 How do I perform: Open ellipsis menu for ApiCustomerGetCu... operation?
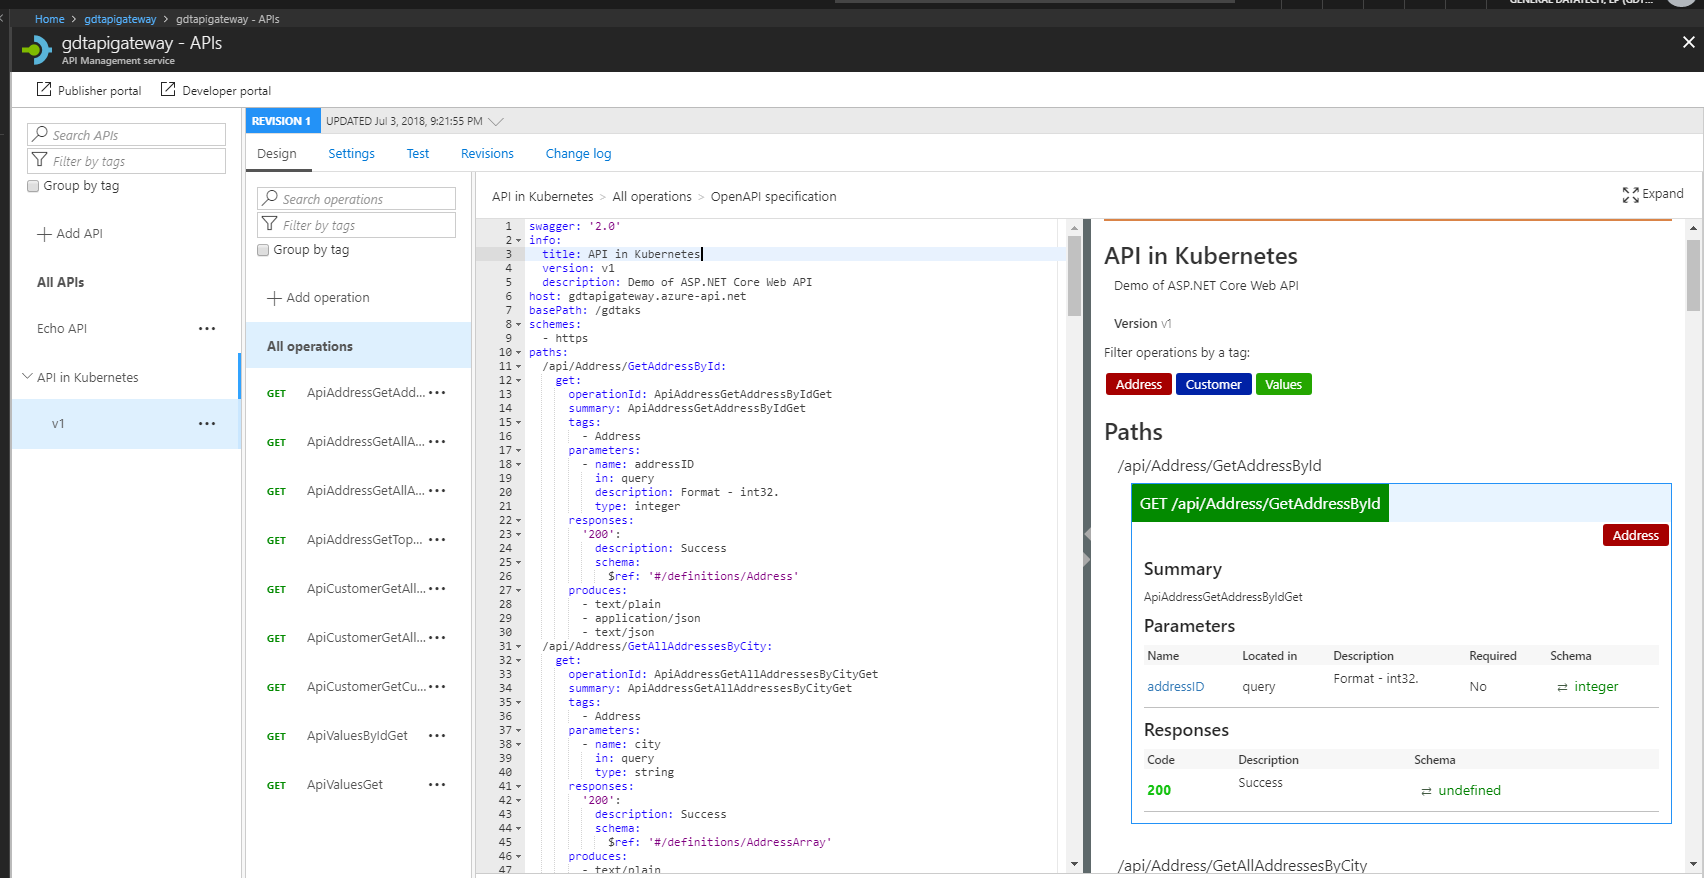coord(437,686)
